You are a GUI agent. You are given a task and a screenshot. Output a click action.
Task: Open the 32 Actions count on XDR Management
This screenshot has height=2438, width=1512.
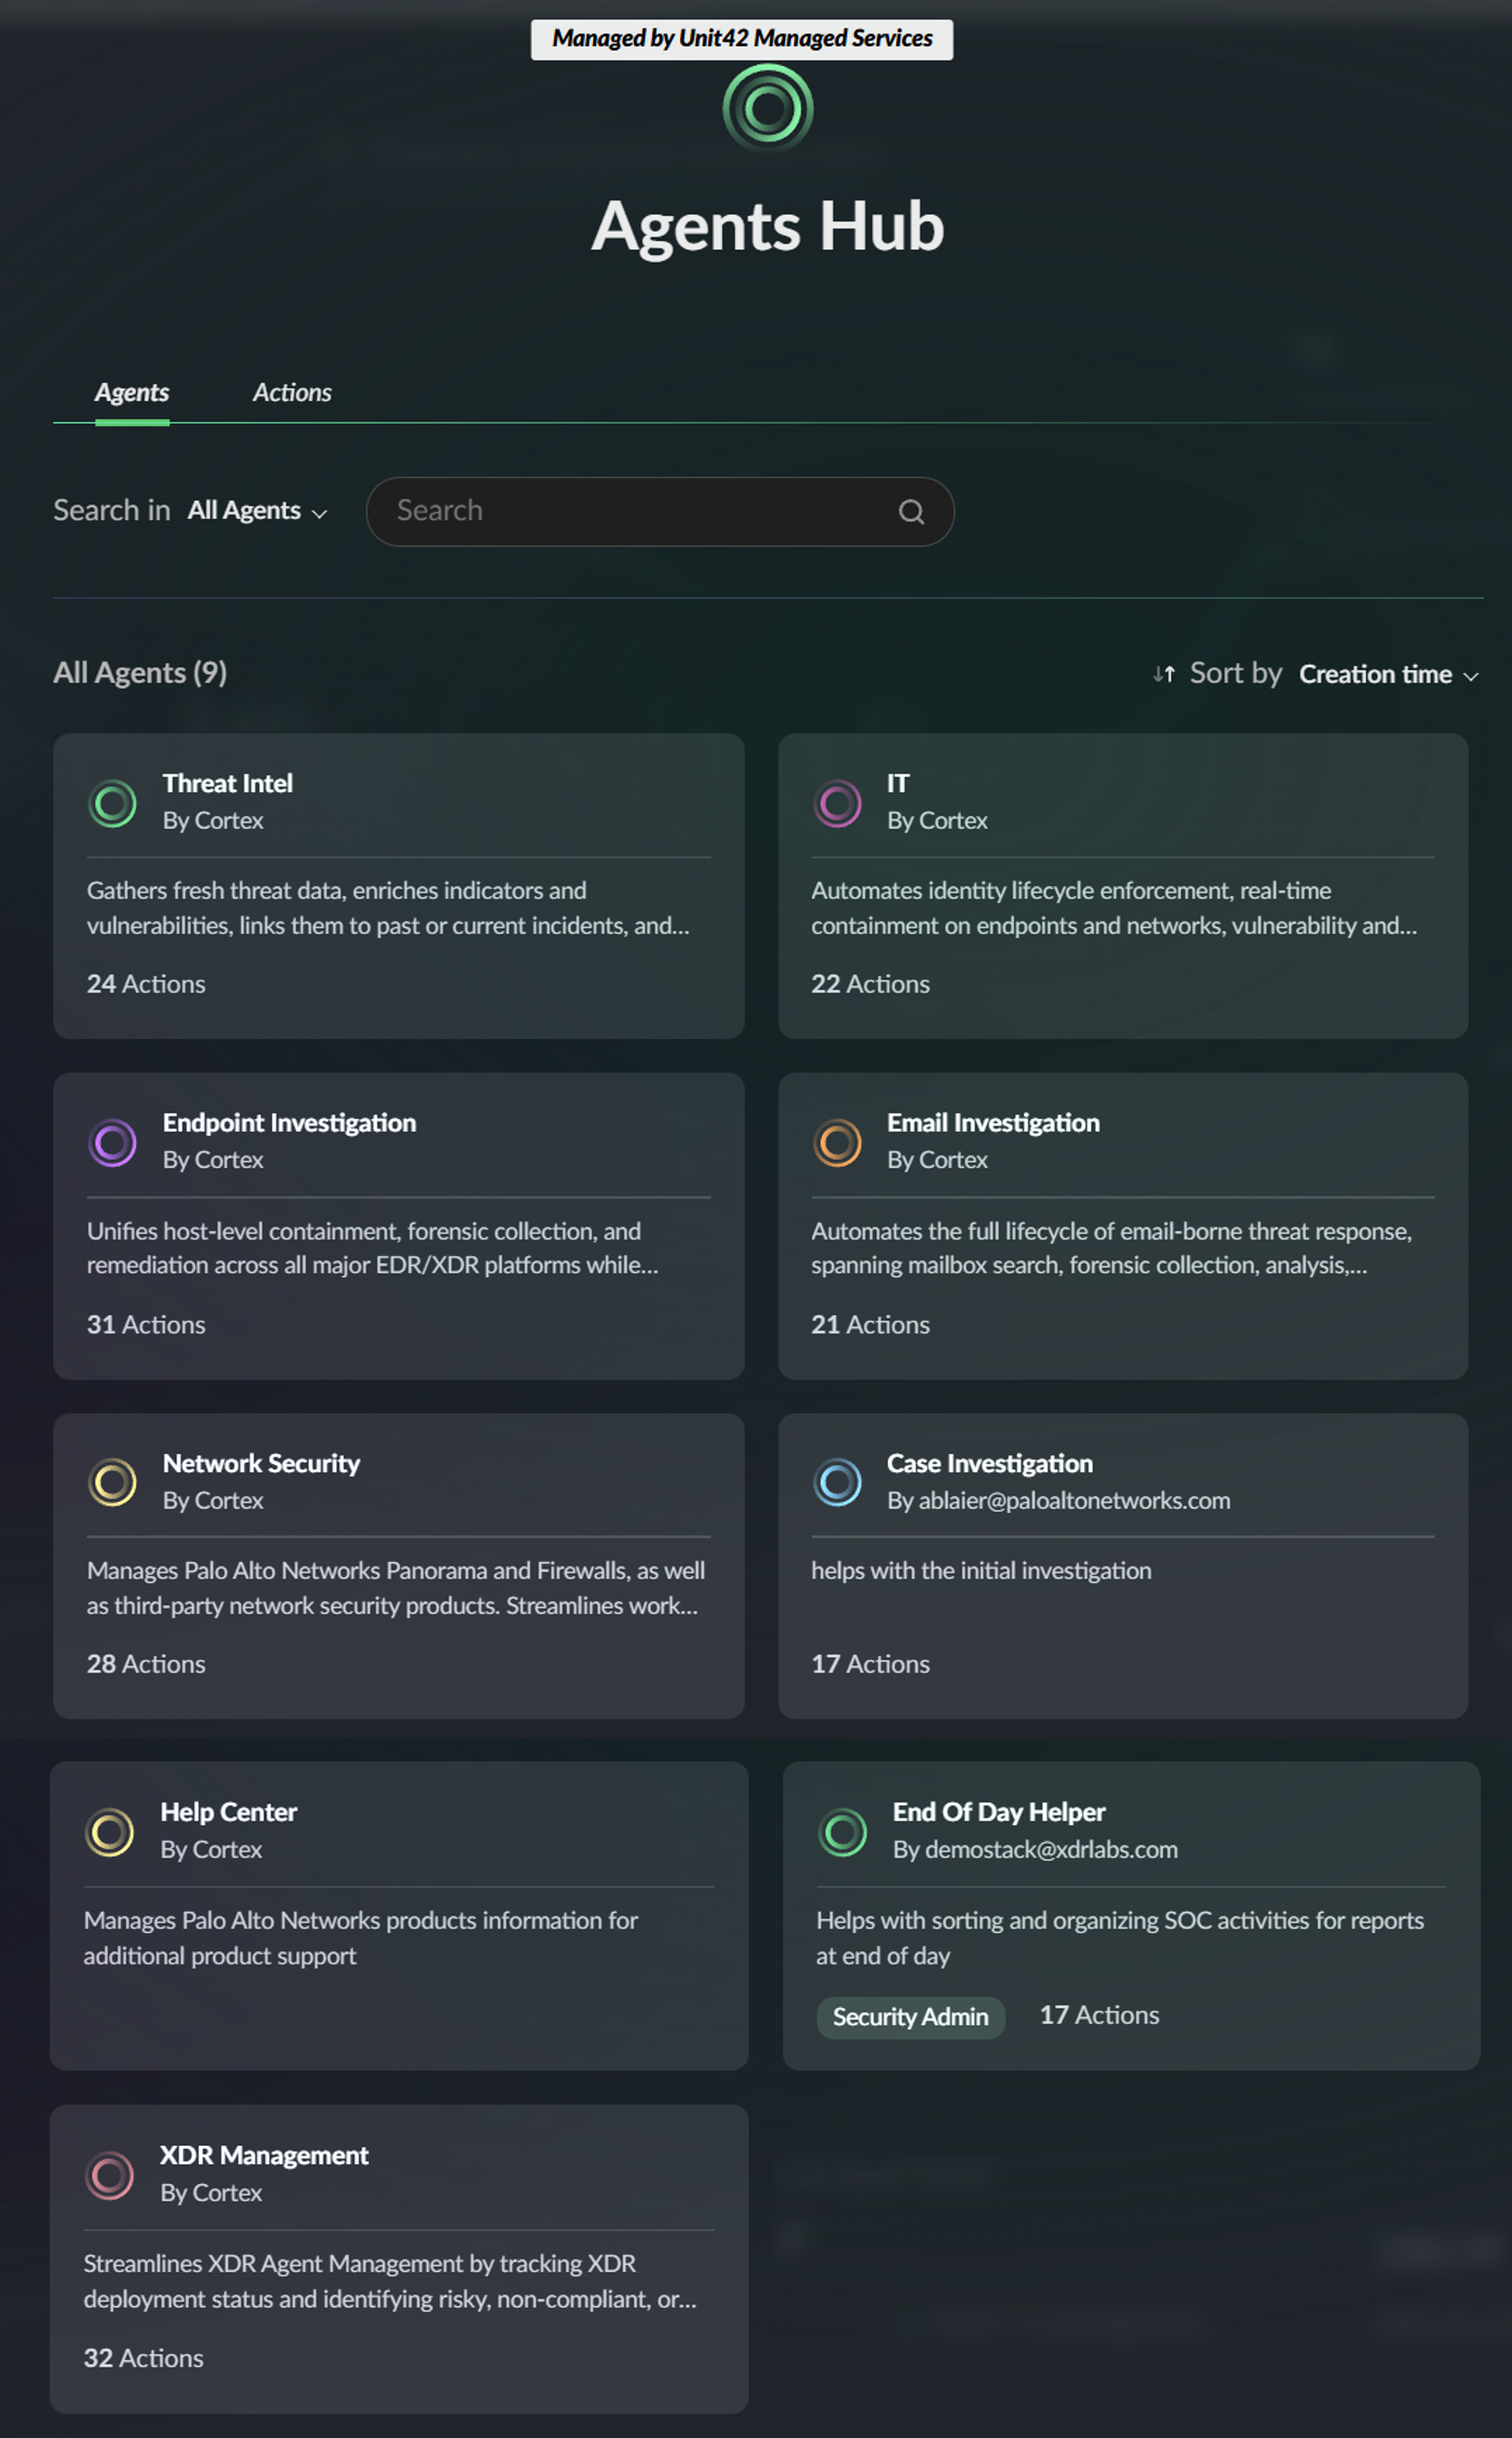[143, 2358]
